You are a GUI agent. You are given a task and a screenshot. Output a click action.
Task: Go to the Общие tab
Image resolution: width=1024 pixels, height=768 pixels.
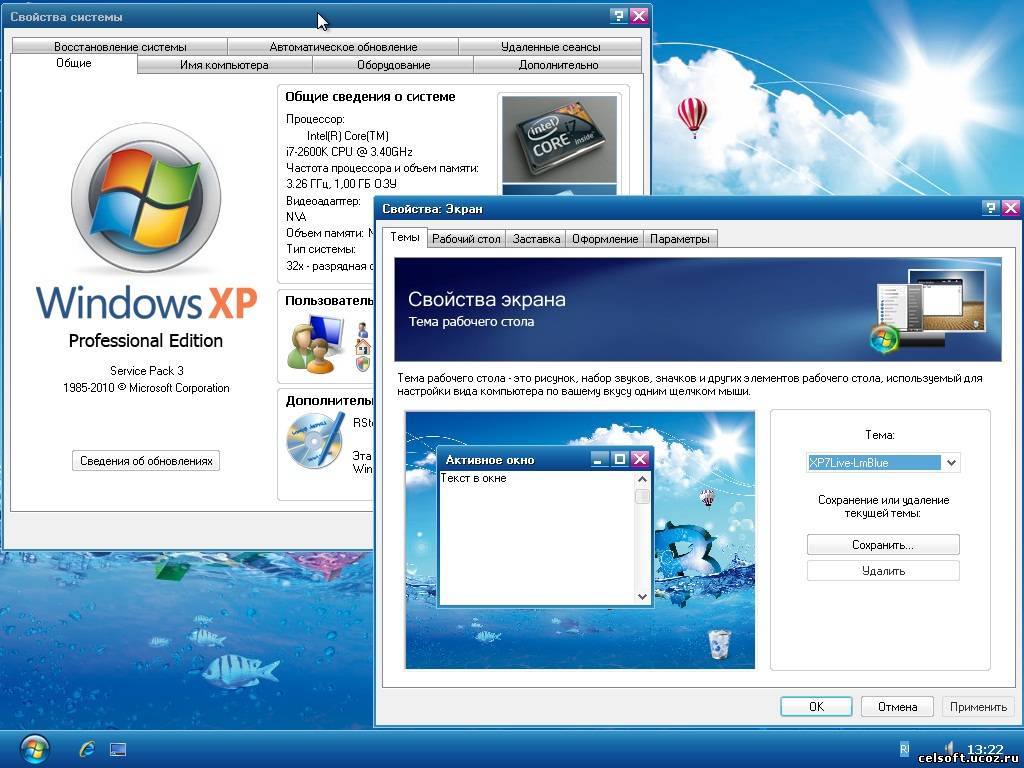pyautogui.click(x=74, y=63)
